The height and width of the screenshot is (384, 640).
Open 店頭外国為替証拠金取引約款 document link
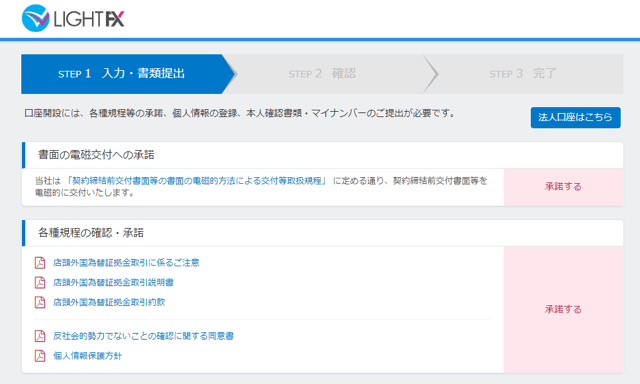coord(109,302)
